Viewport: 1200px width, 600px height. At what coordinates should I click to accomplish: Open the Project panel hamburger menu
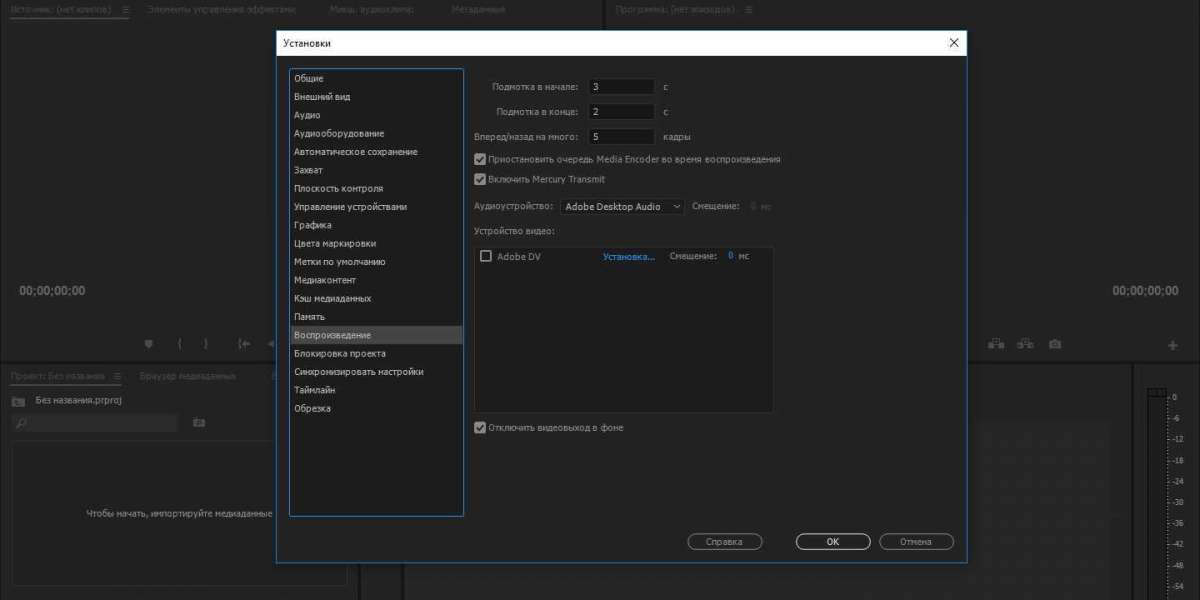(117, 376)
